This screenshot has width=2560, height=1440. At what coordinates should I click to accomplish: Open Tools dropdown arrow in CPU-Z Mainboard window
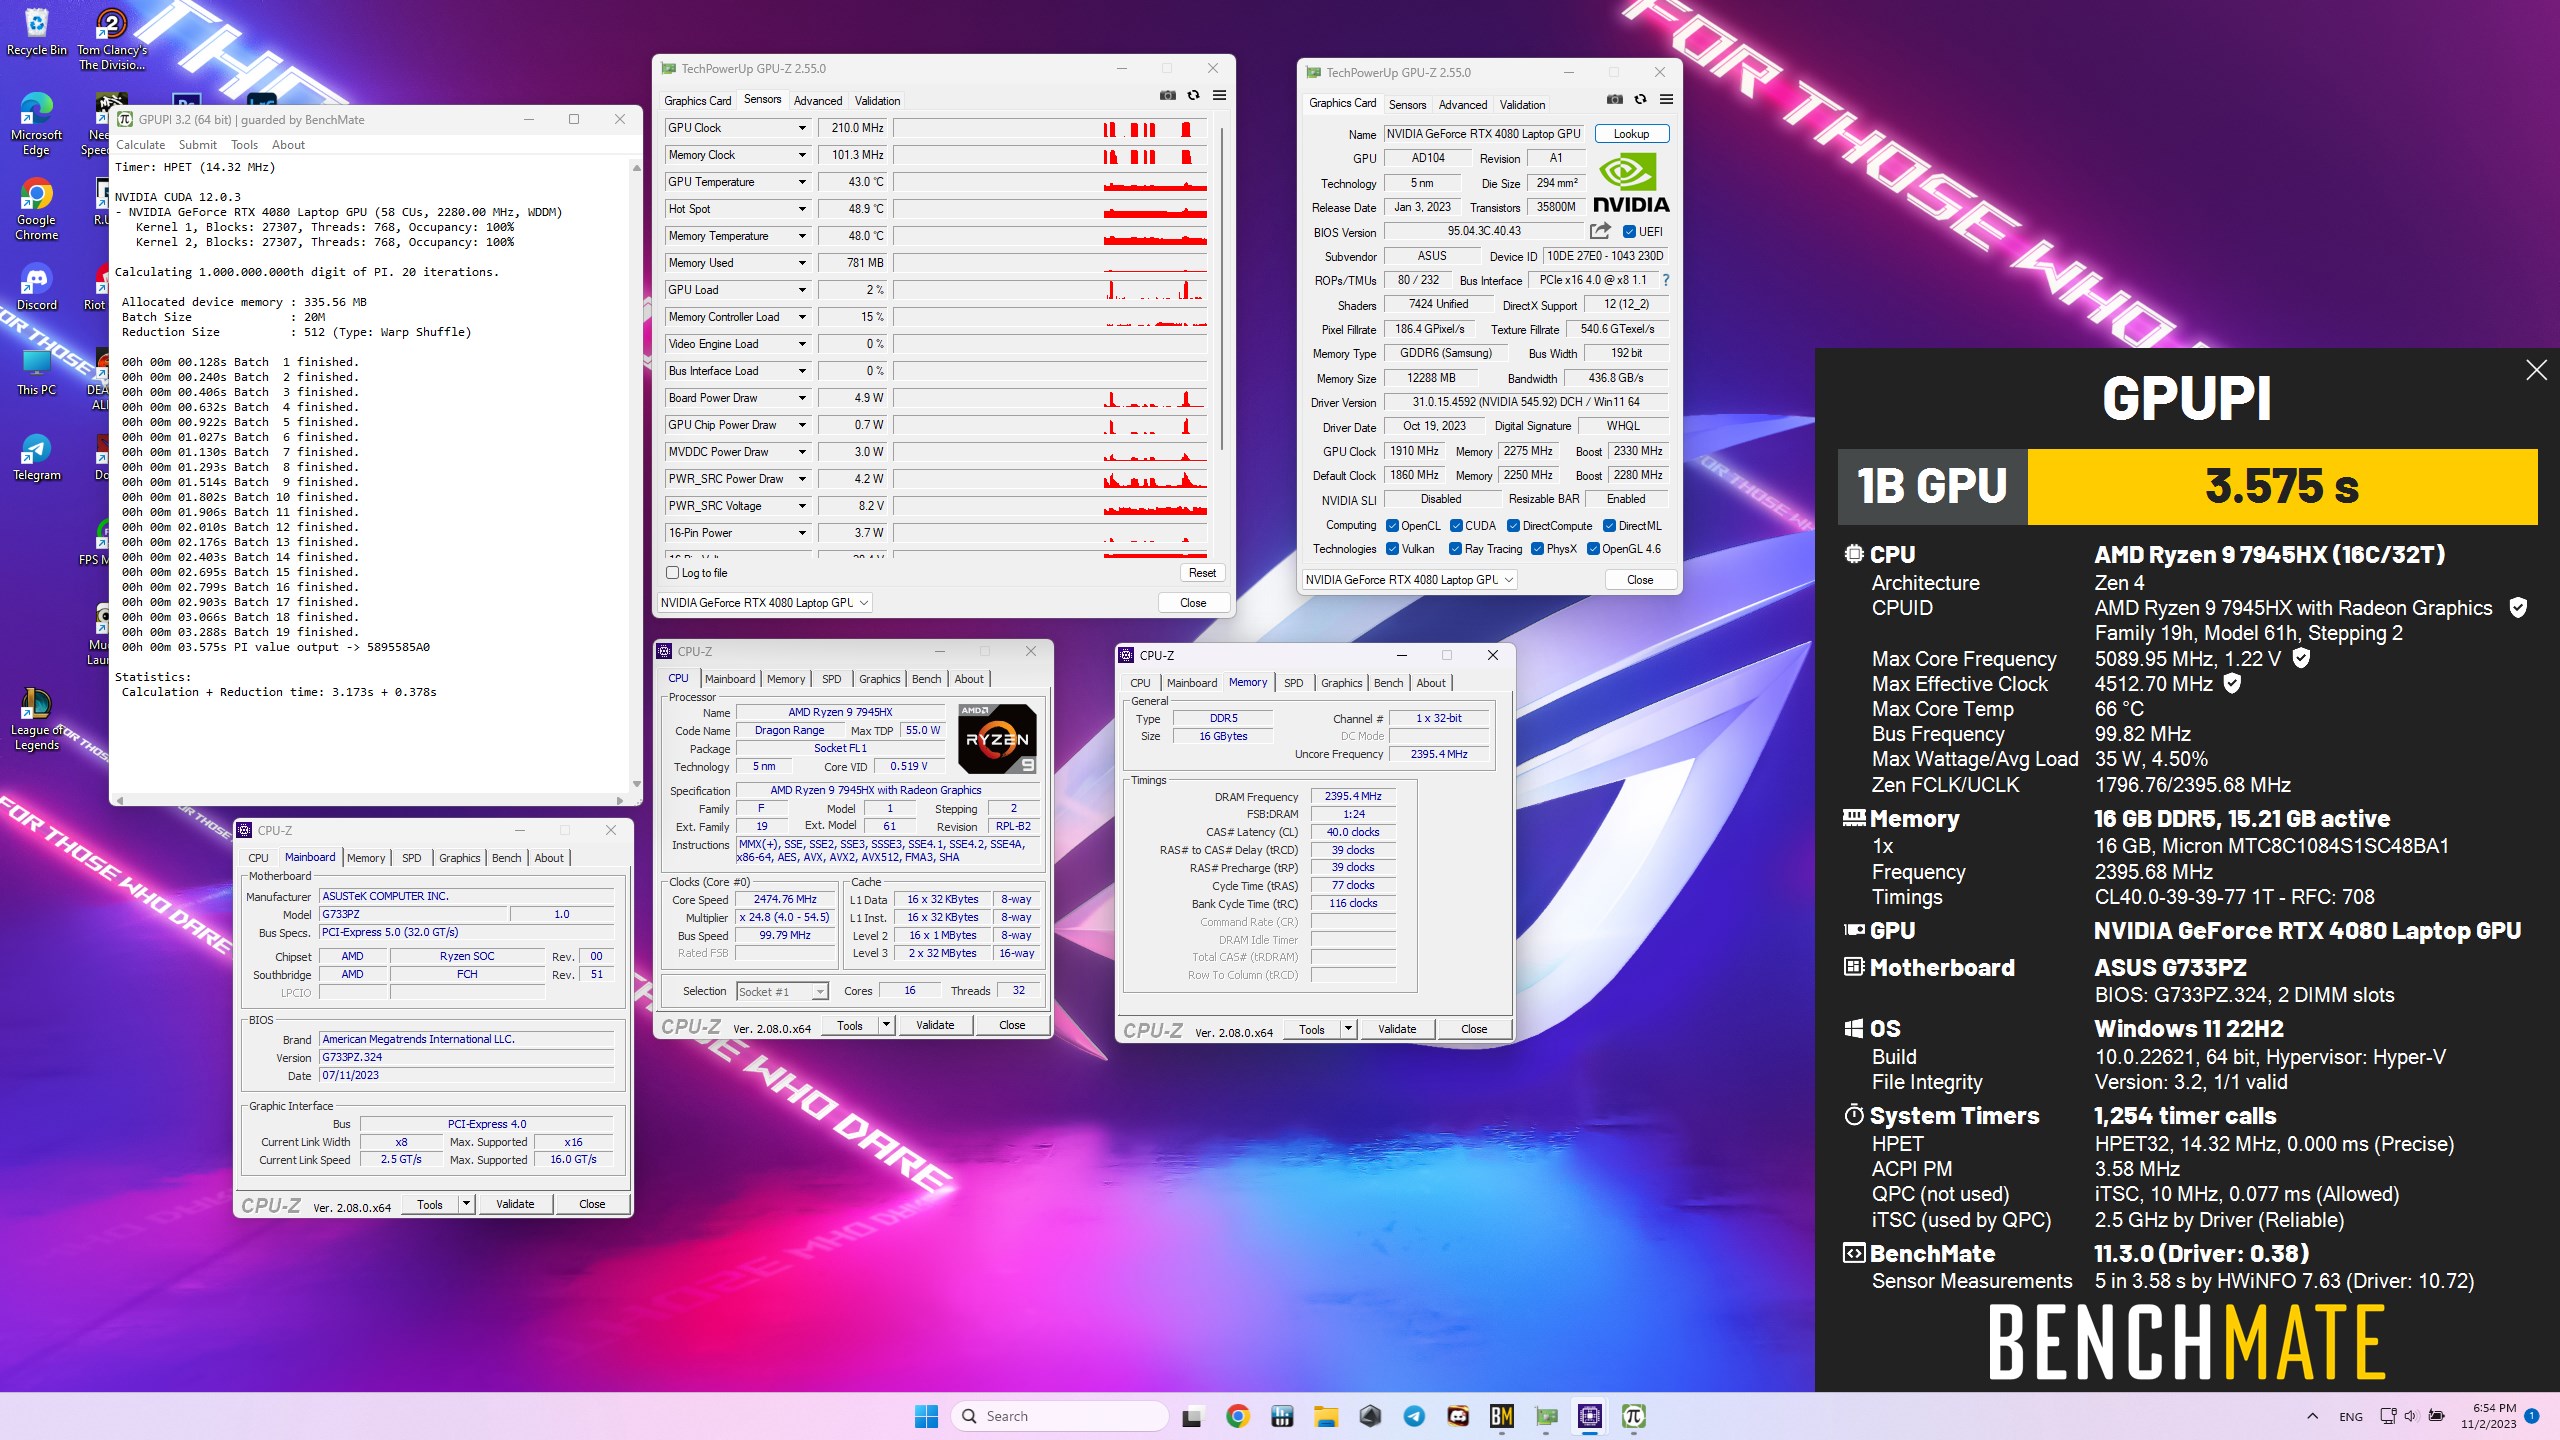coord(466,1205)
